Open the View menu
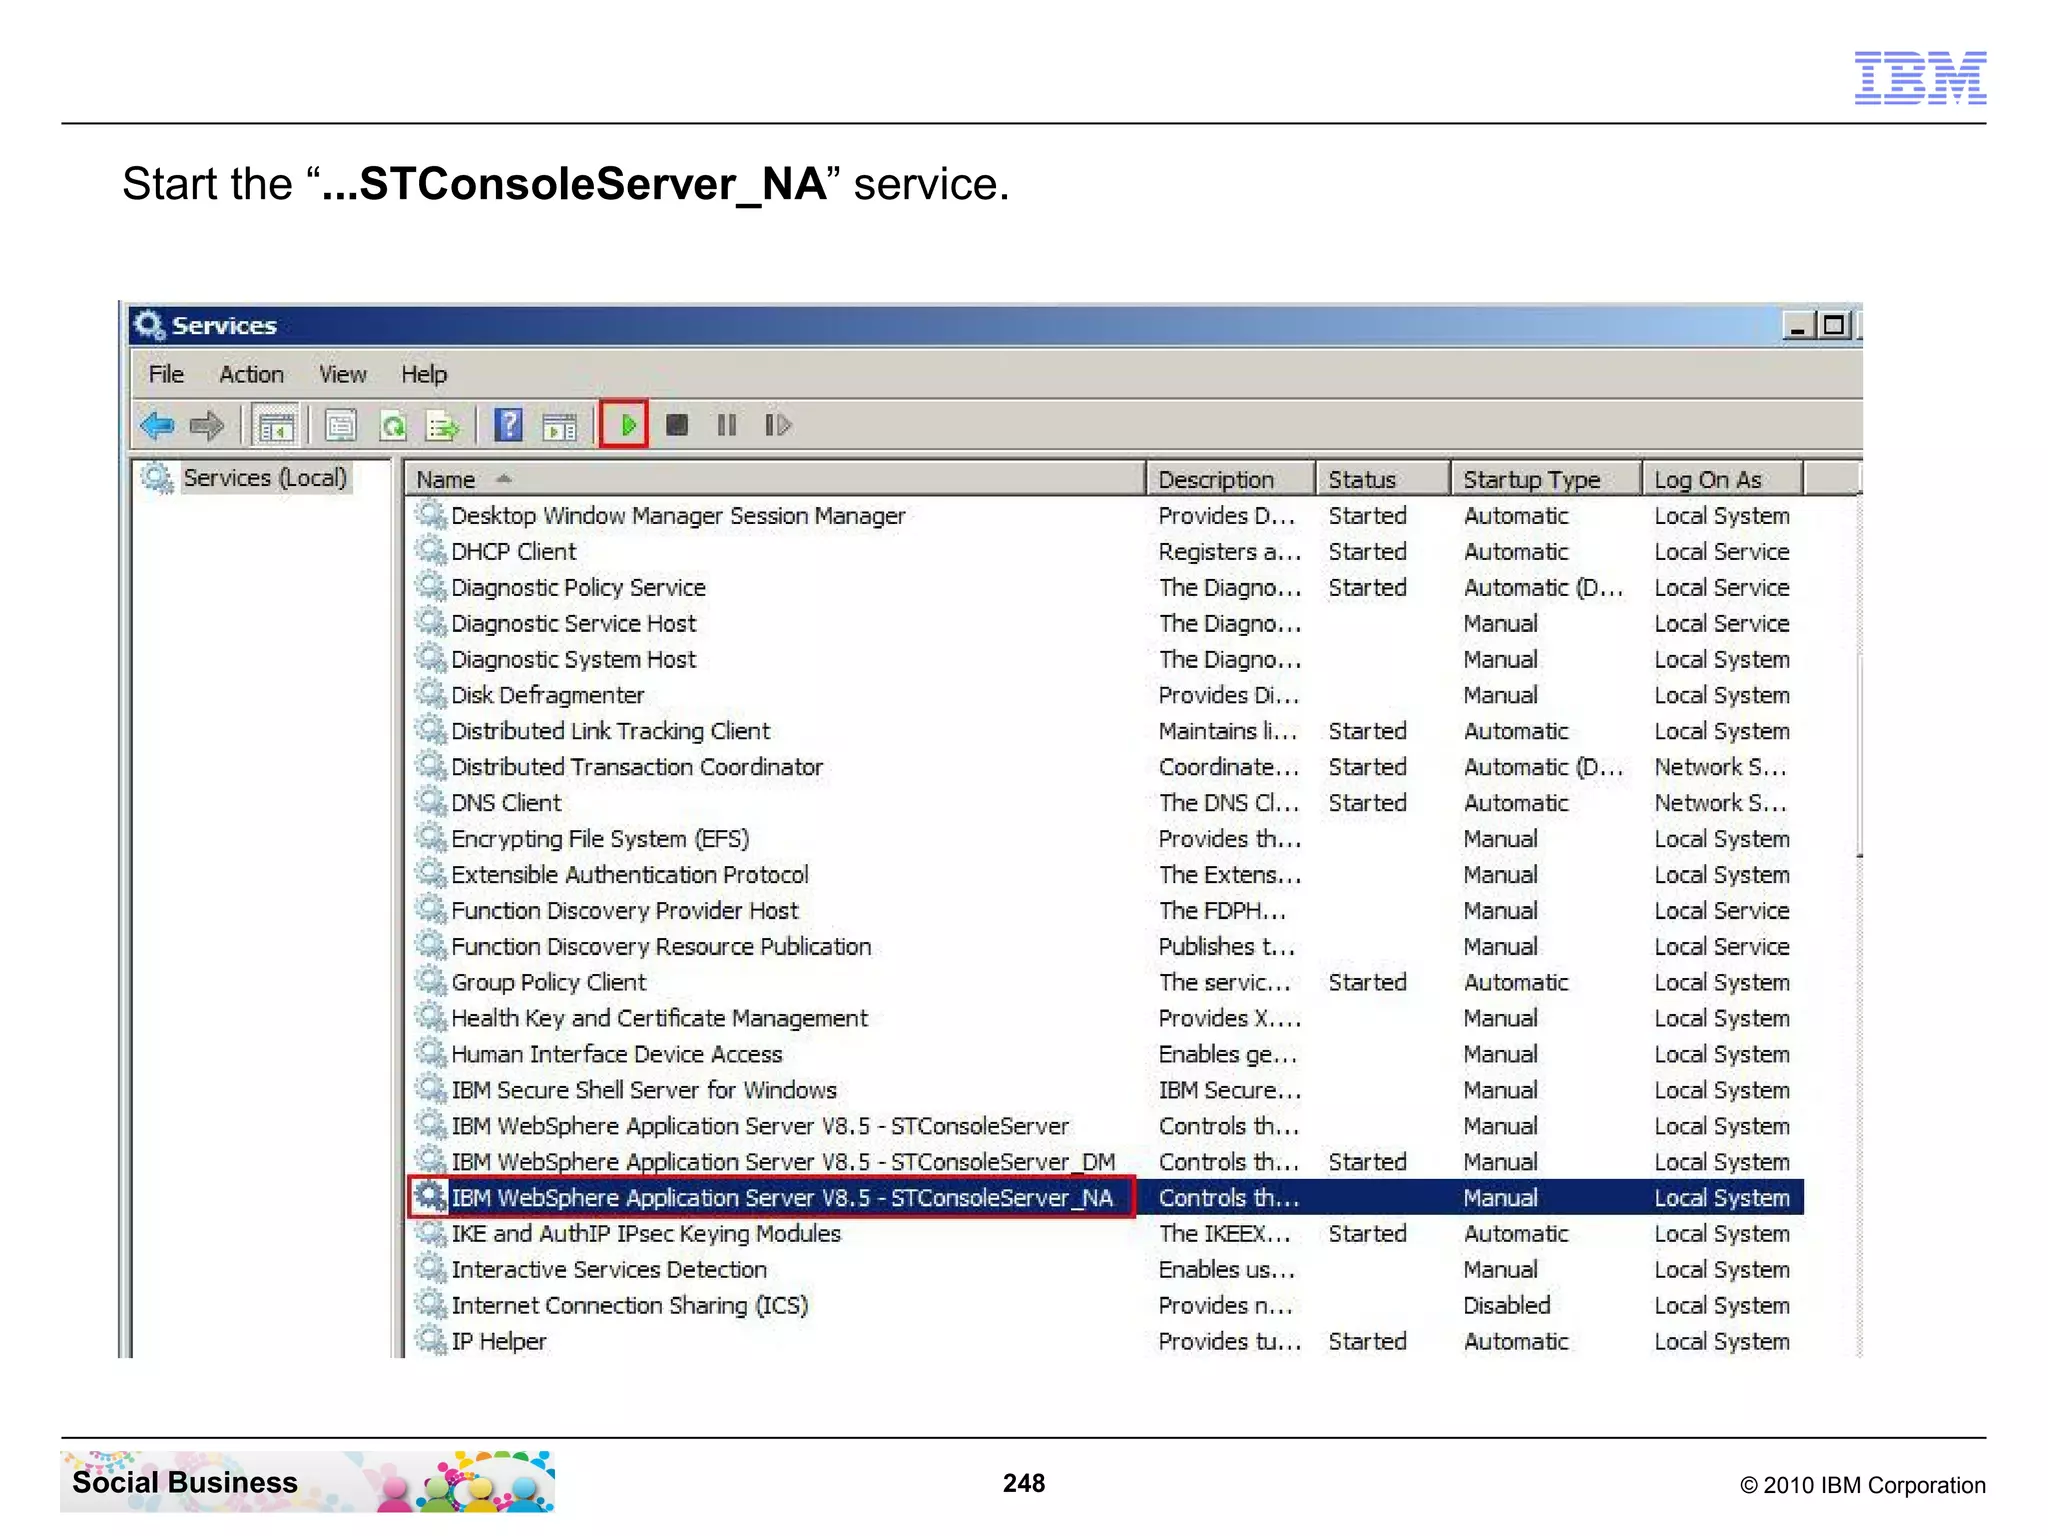Image resolution: width=2048 pixels, height=1536 pixels. [342, 374]
